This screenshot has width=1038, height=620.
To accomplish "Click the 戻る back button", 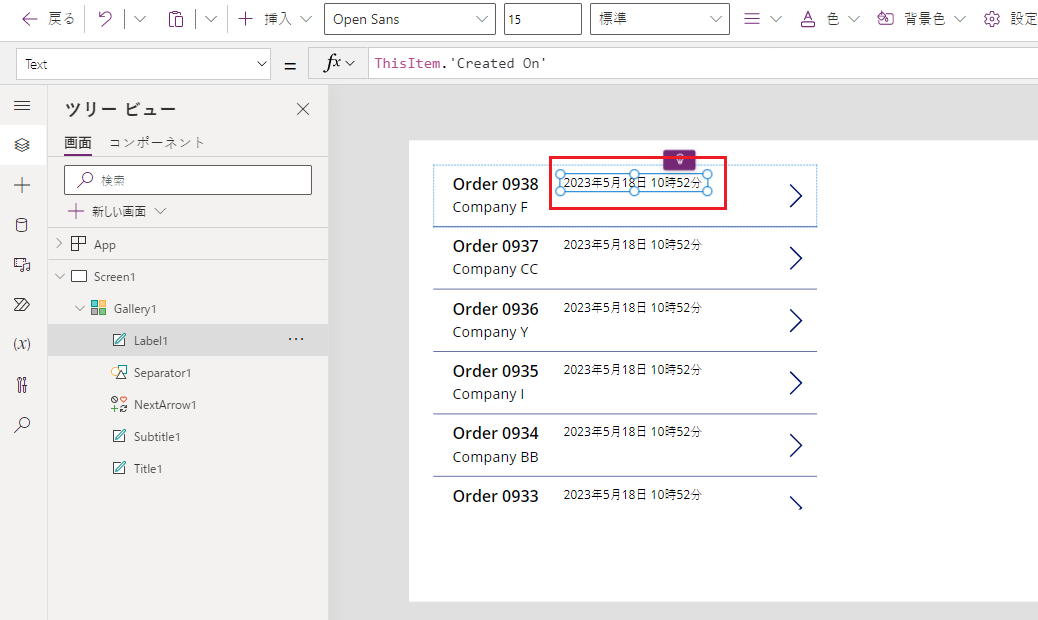I will click(48, 19).
